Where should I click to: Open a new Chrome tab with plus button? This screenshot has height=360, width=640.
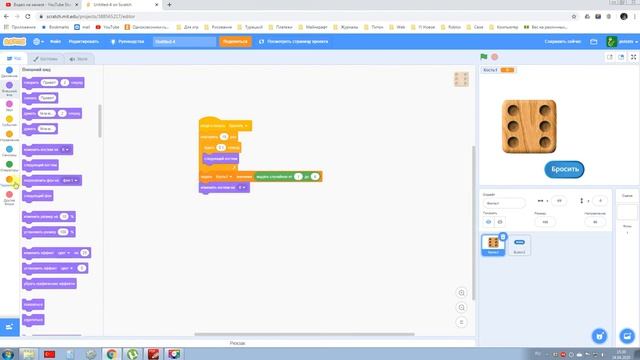pyautogui.click(x=169, y=5)
